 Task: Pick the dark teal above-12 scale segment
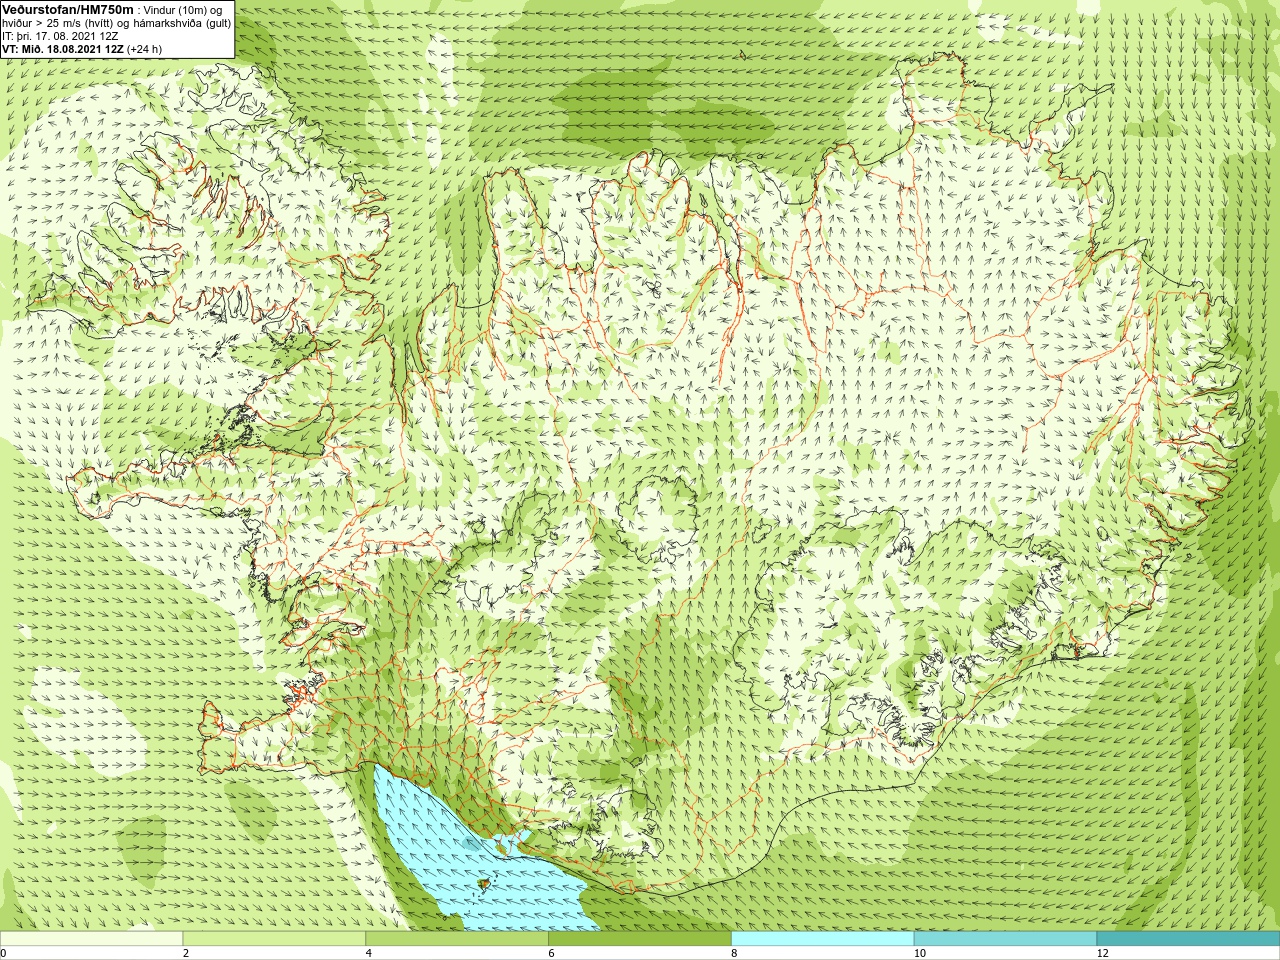coord(1188,939)
